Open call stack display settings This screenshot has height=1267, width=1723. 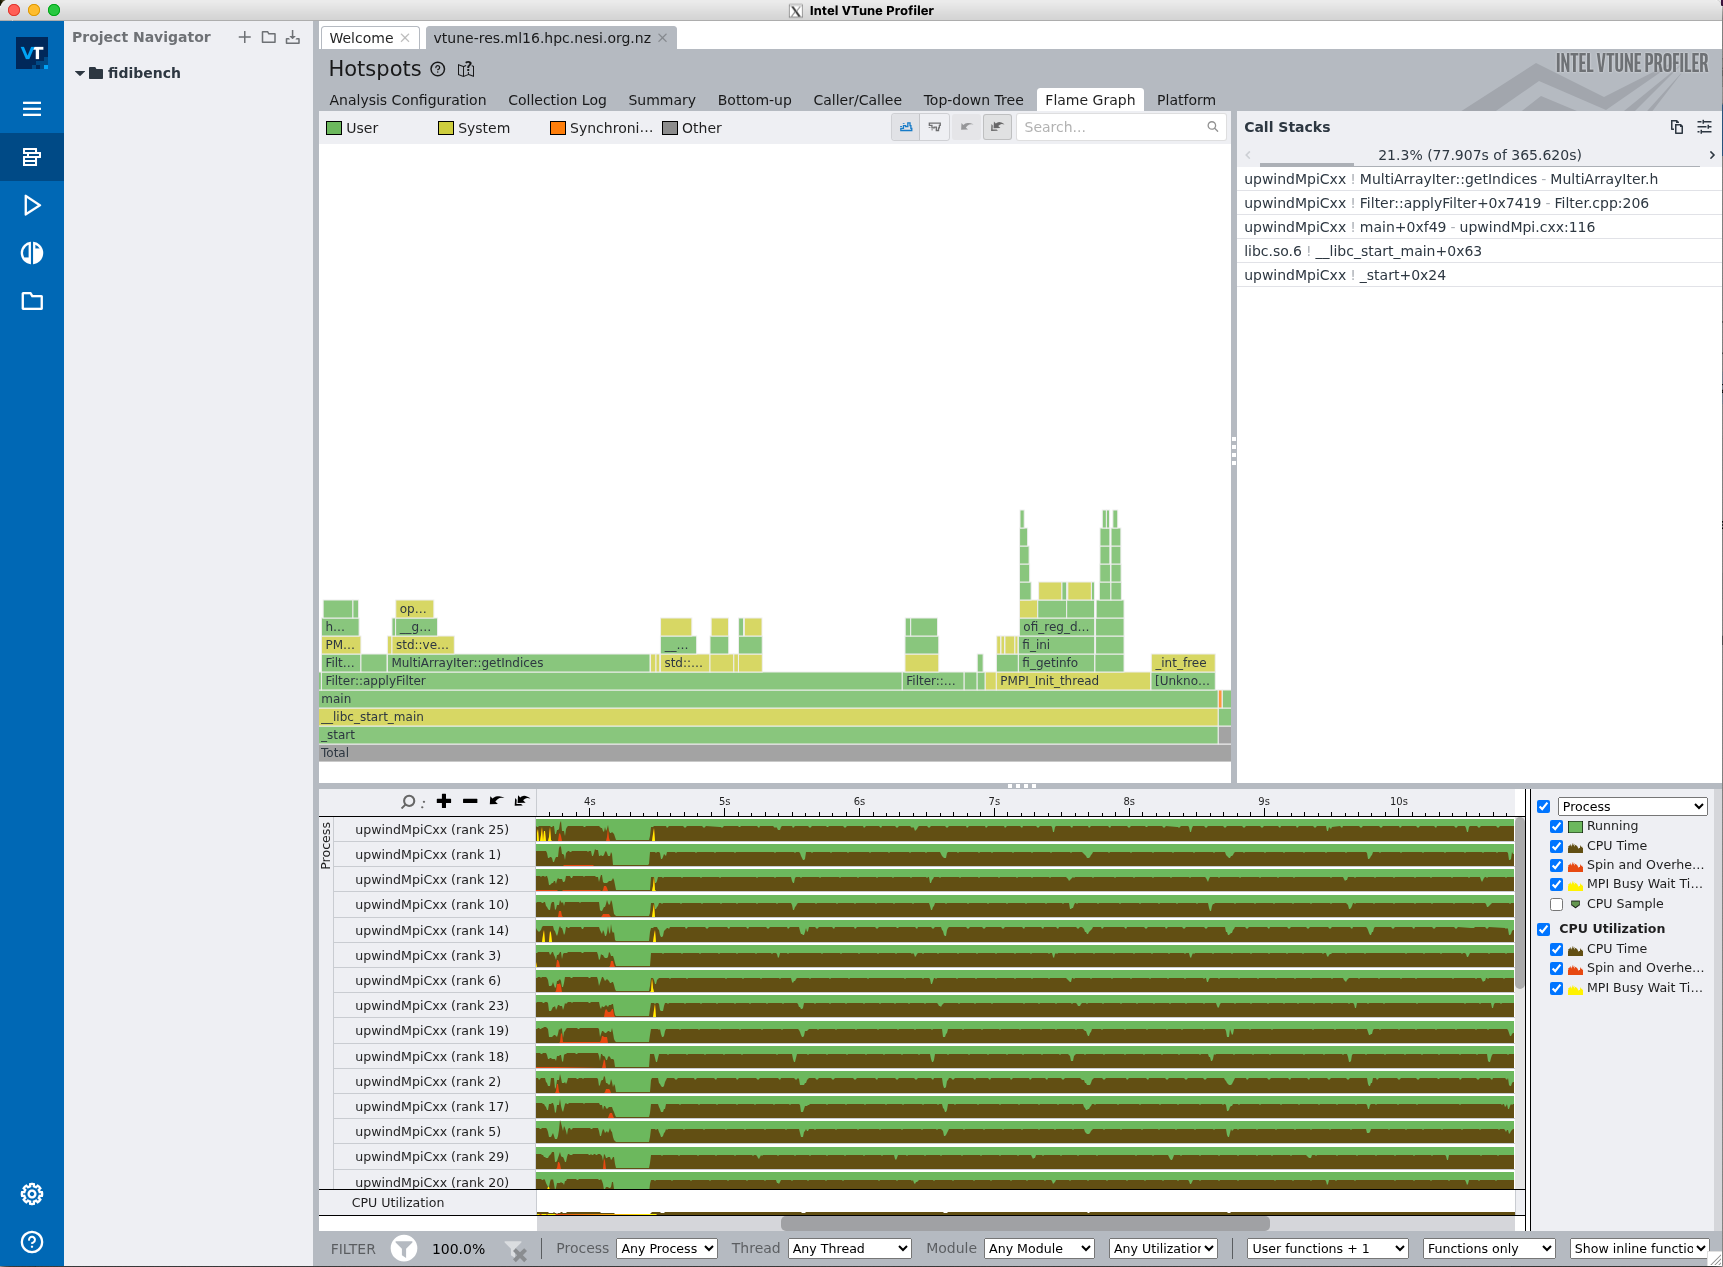[x=1705, y=127]
